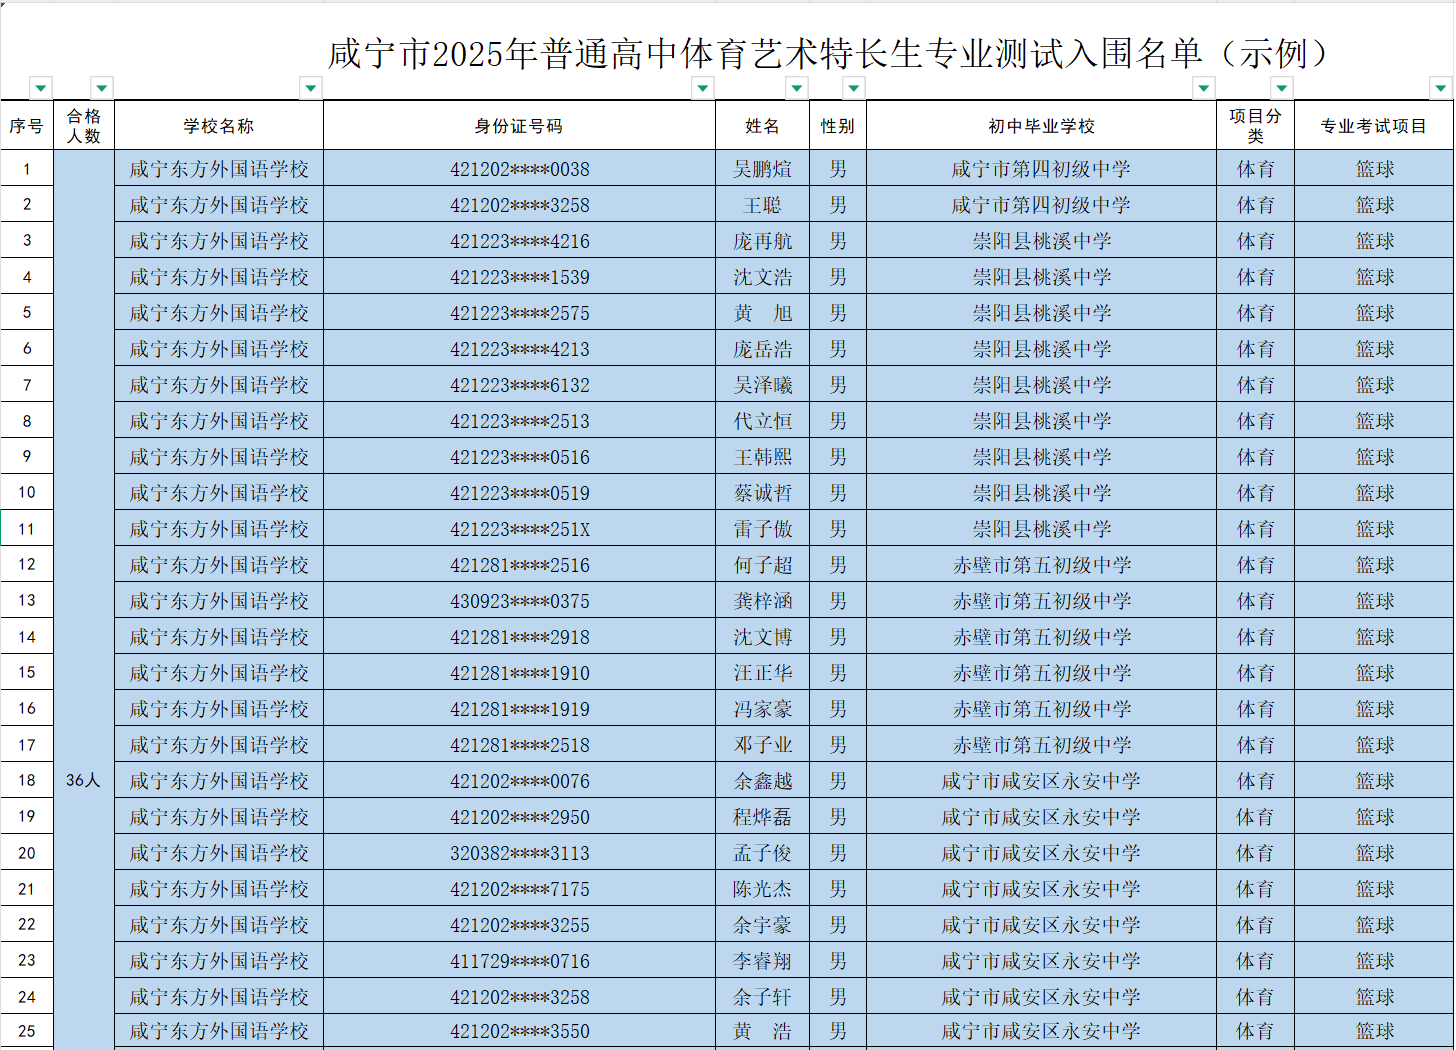The image size is (1456, 1050).
Task: Select ID cell 430923****0375
Action: pos(519,601)
